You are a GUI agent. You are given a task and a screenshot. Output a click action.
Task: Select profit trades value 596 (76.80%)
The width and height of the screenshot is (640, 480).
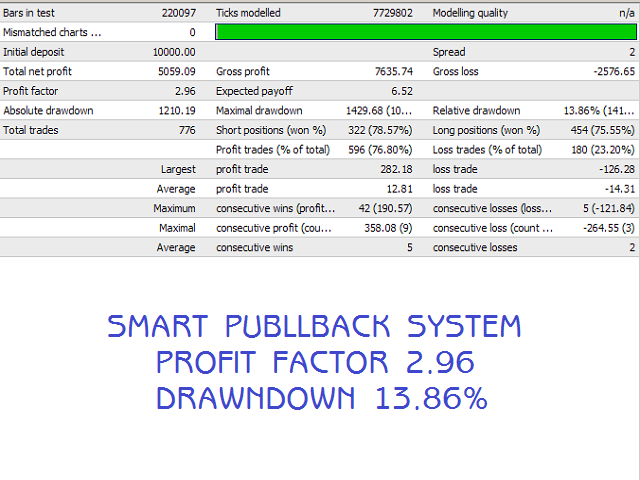380,150
